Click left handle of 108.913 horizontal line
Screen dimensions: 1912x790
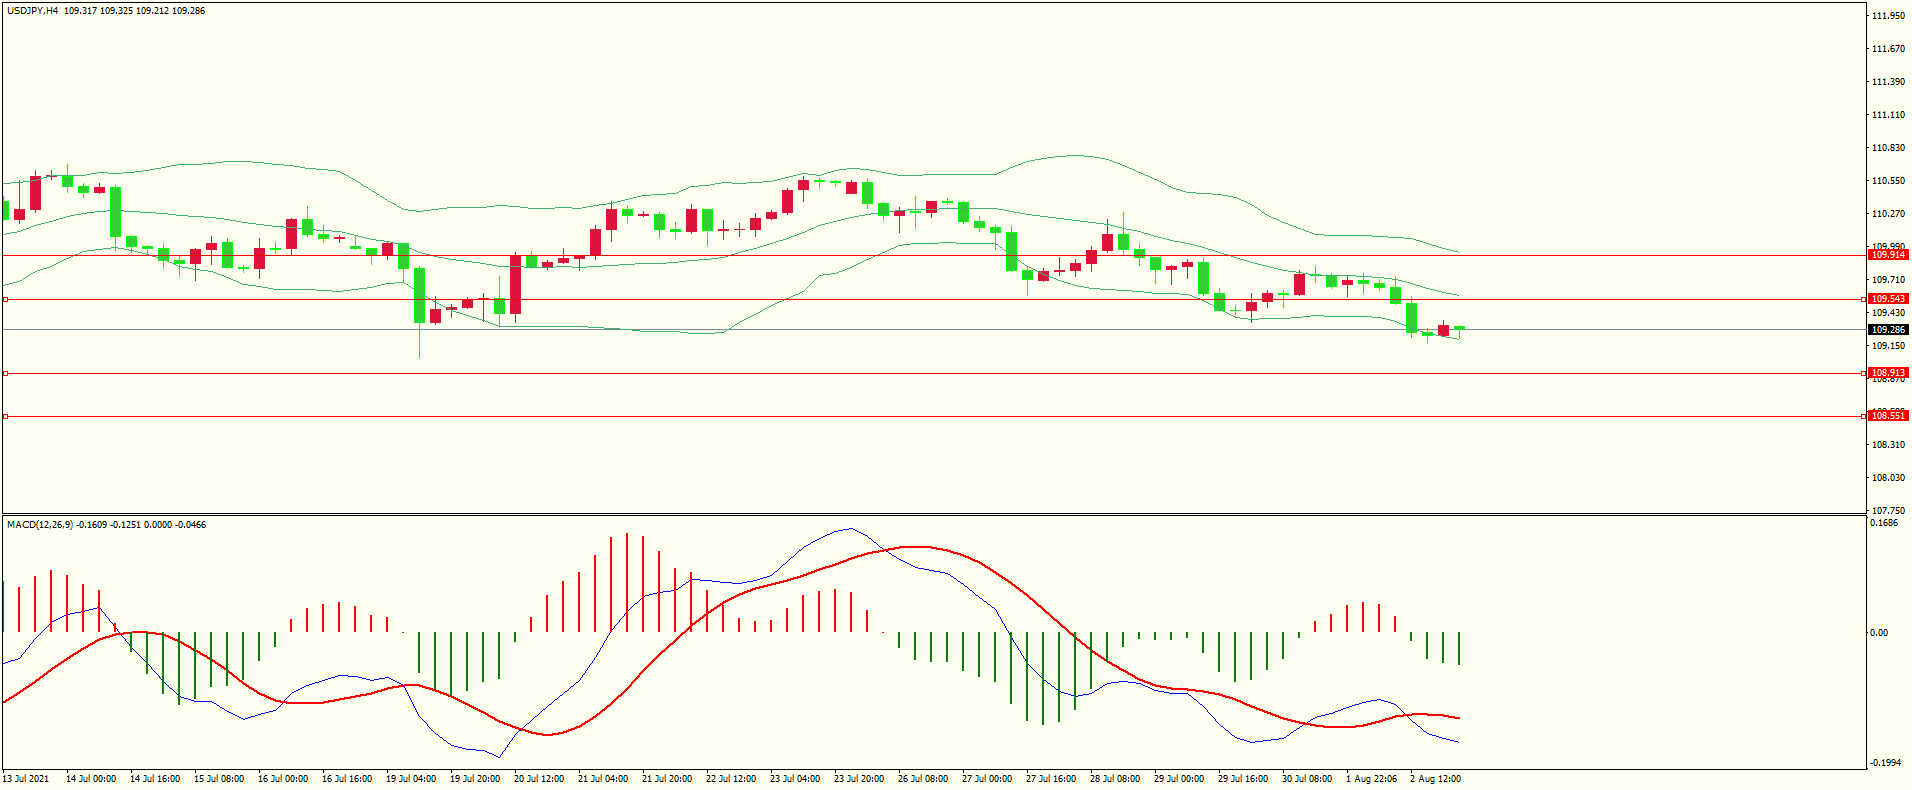(x=6, y=373)
